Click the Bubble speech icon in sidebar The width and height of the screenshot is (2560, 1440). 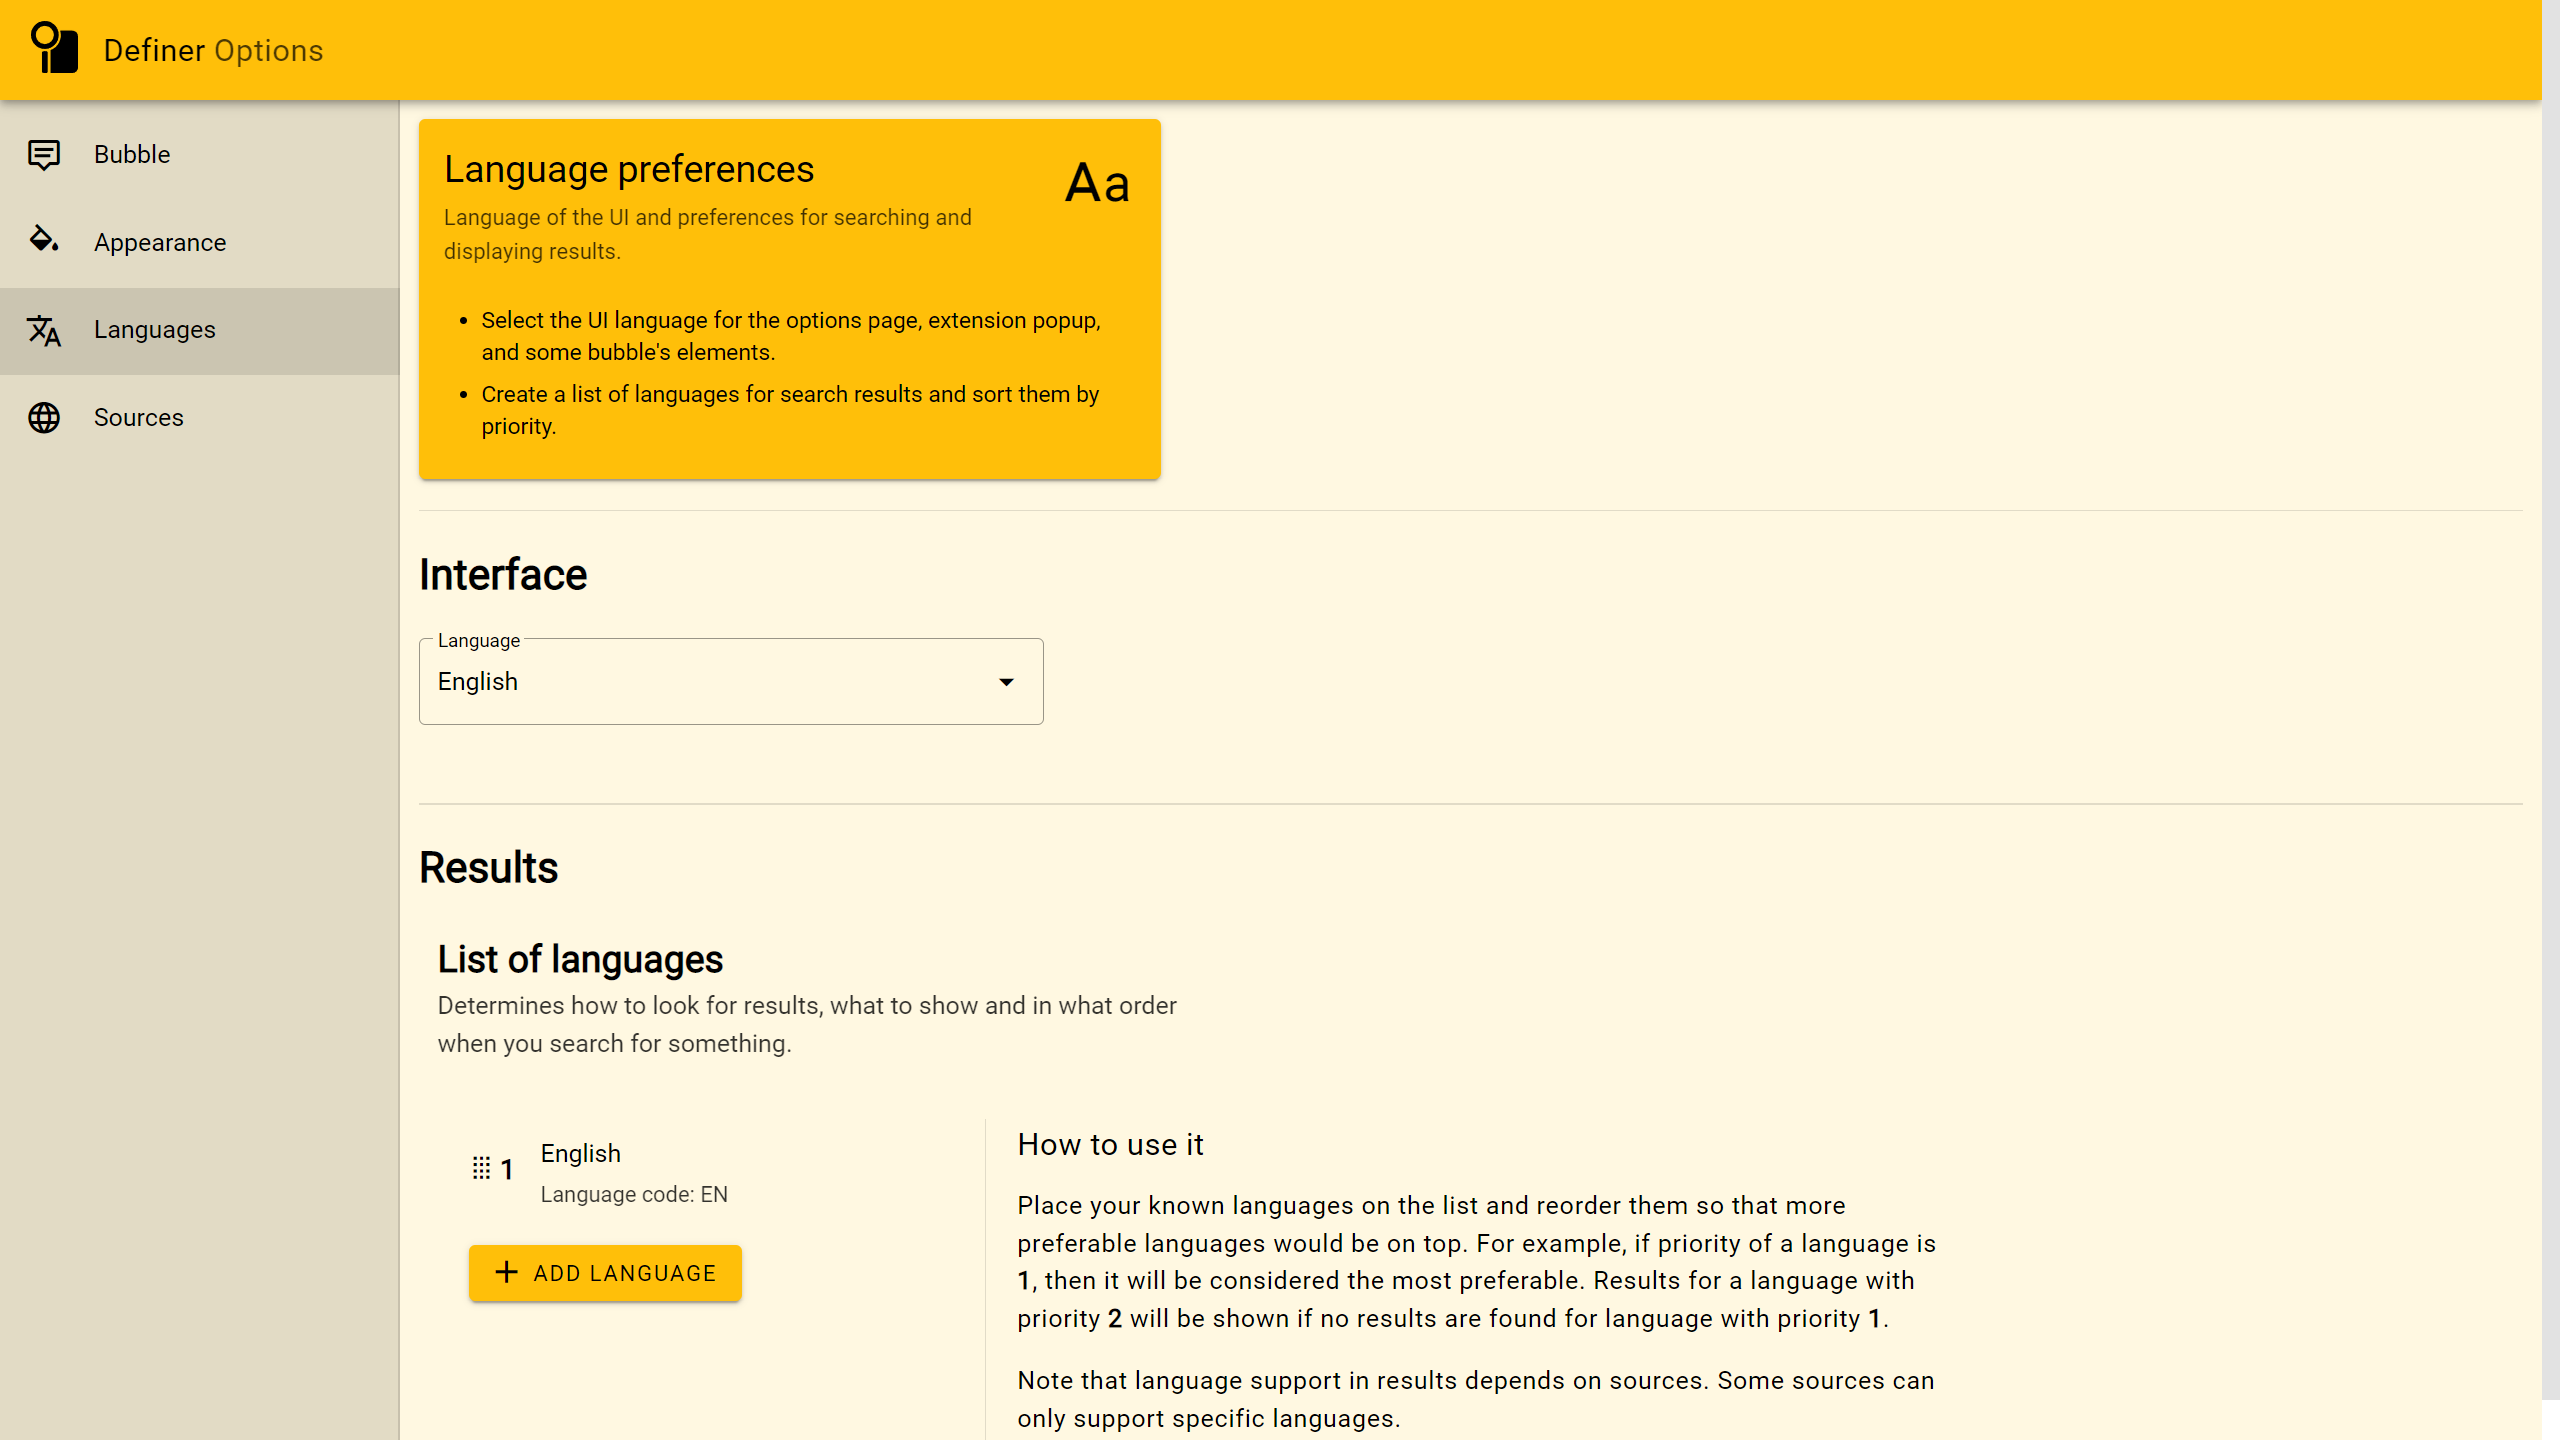pos(44,154)
